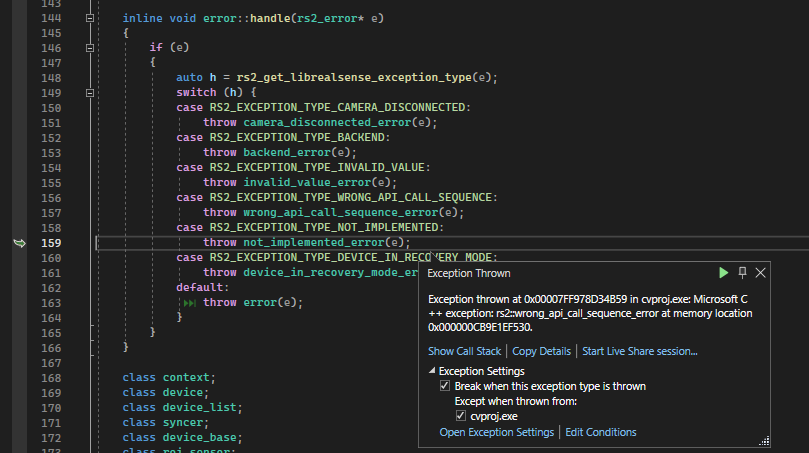The image size is (809, 453).
Task: Grab the popup resize grip corner
Action: coord(764,441)
